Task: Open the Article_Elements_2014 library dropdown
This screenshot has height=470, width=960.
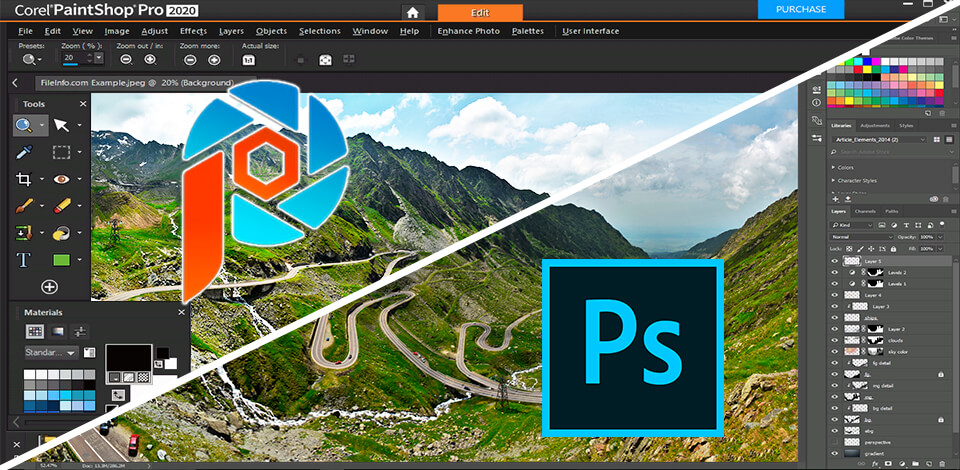Action: 880,140
